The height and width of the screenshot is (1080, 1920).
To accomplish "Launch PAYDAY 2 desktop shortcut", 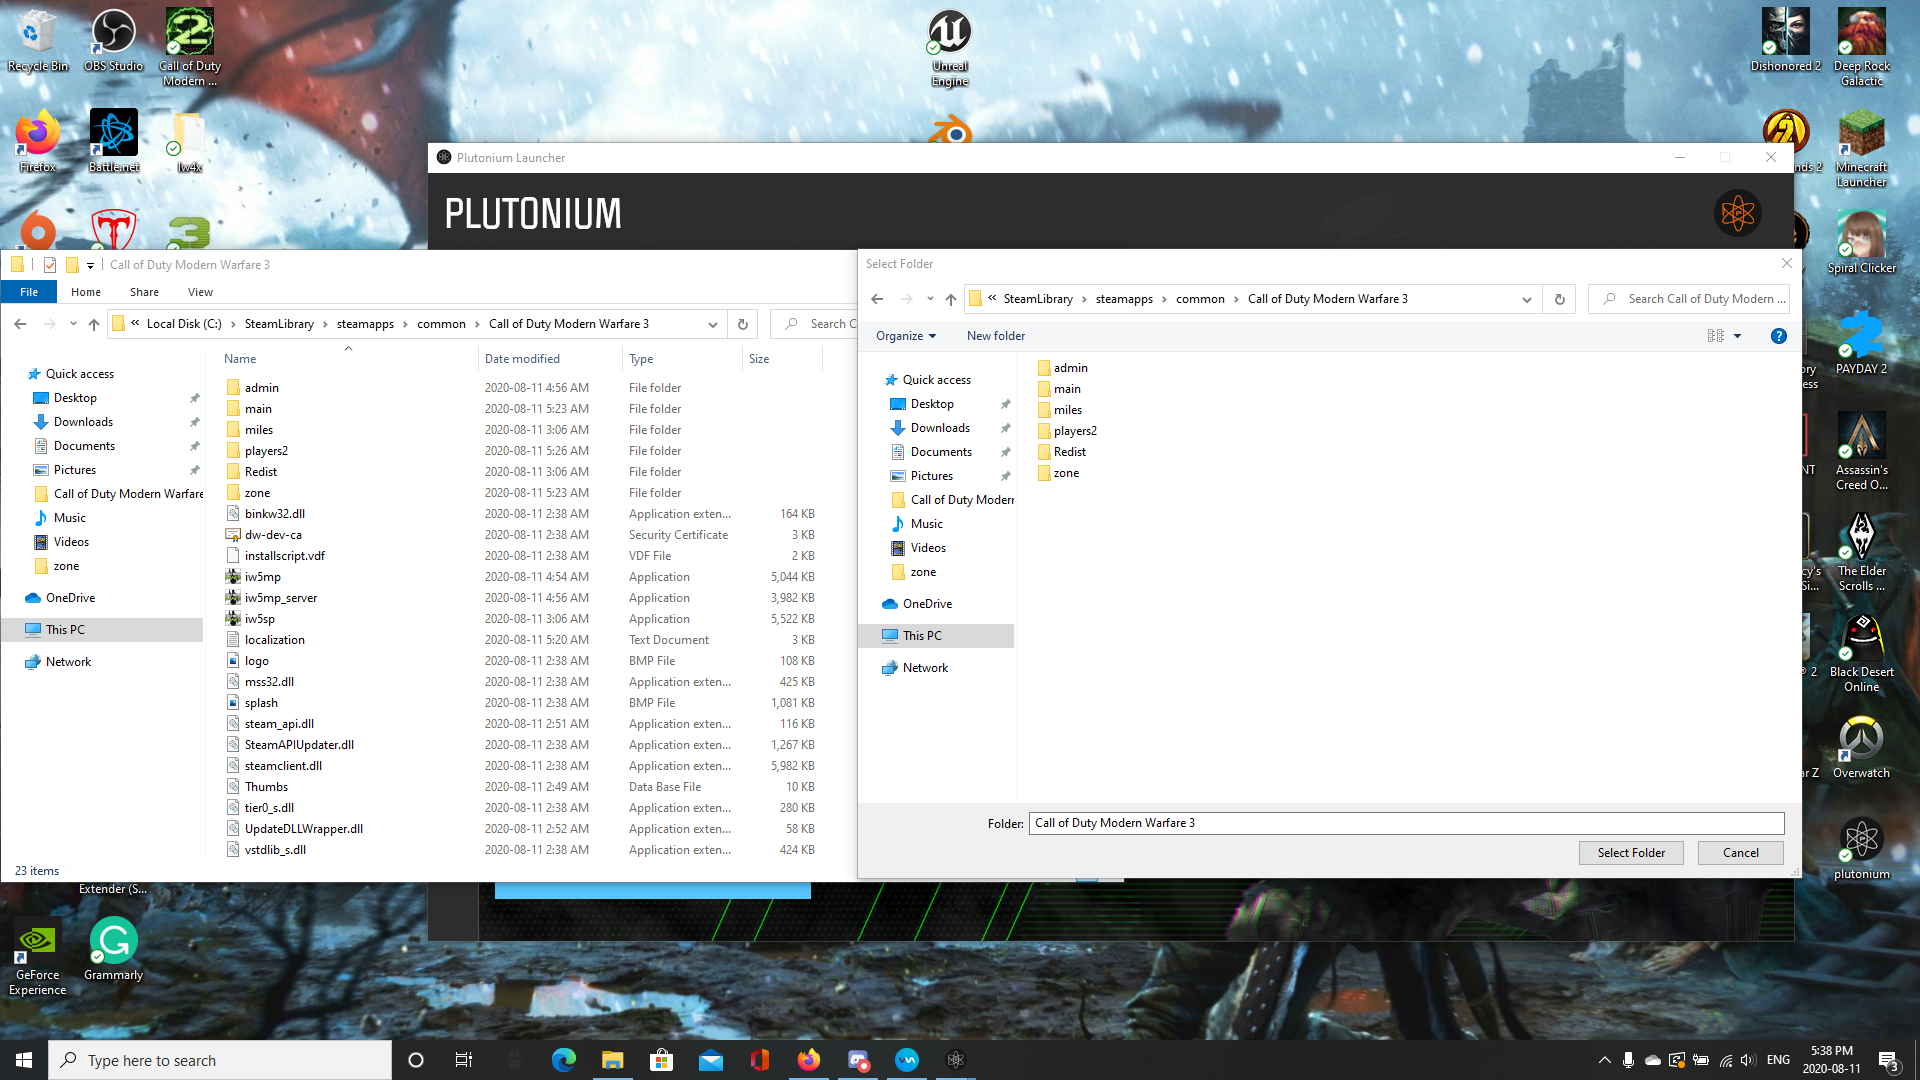I will pos(1861,343).
